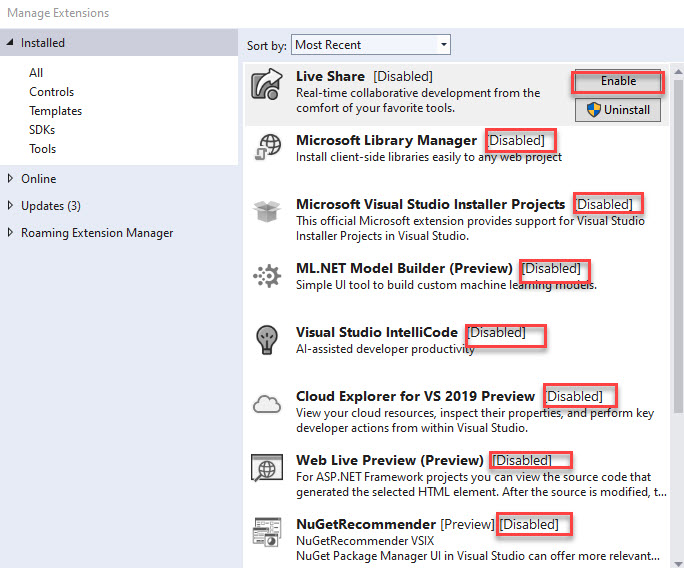Click the IntelliCode lightbulb icon
Viewport: 684px width, 568px height.
pos(267,339)
